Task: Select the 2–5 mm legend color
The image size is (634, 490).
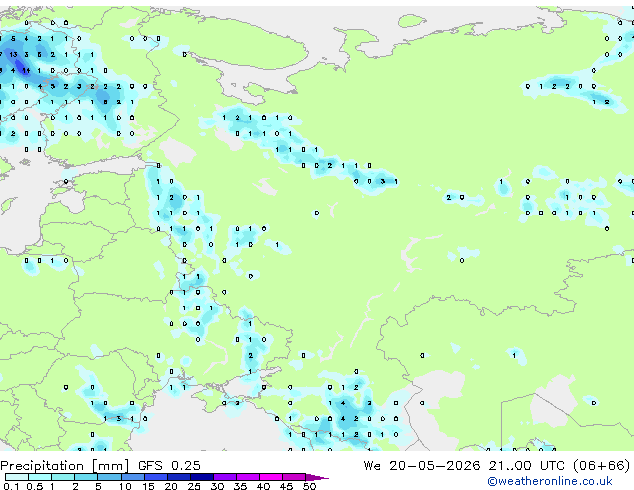Action: (x=86, y=477)
